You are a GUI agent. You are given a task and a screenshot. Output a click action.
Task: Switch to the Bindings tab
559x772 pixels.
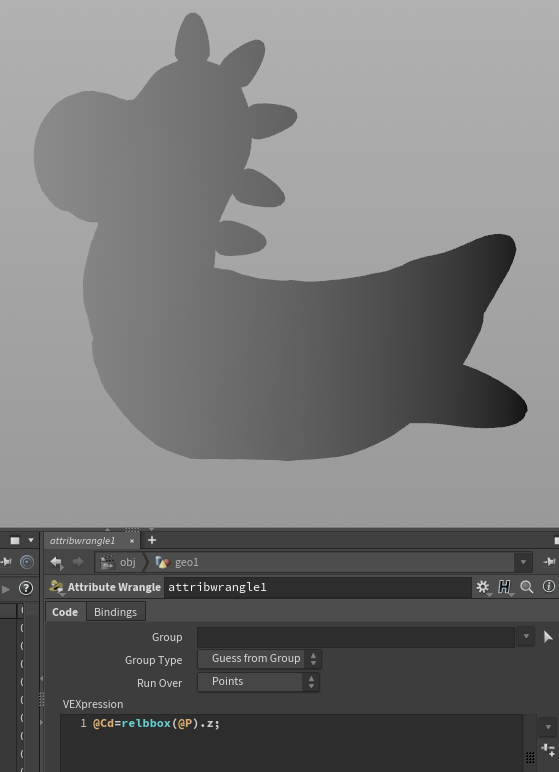(115, 612)
